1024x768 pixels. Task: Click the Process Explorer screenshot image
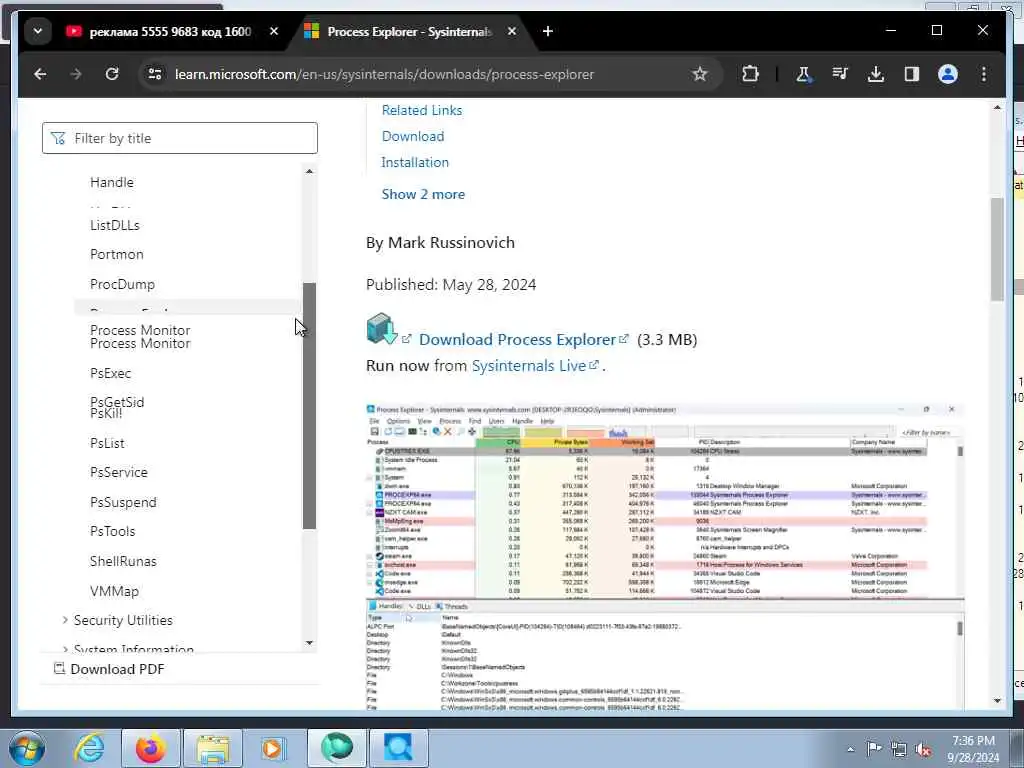coord(665,556)
